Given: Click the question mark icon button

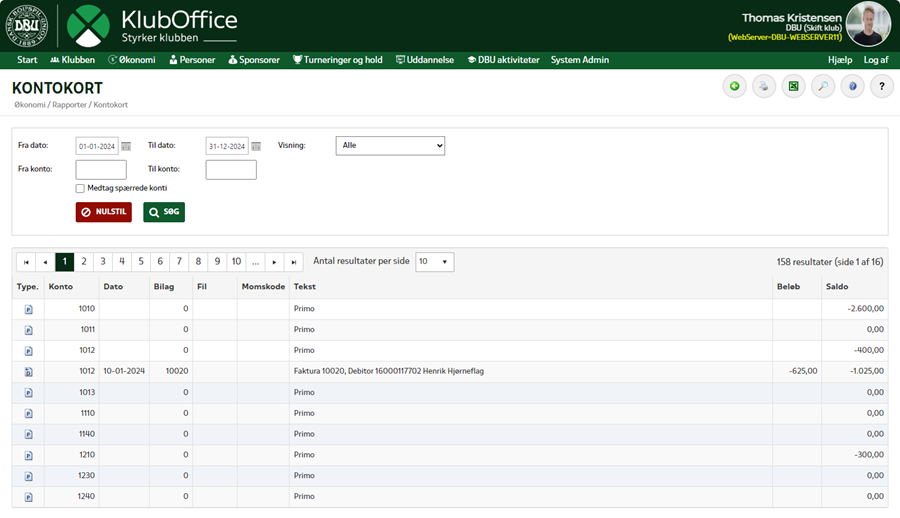Looking at the screenshot, I should [x=882, y=87].
